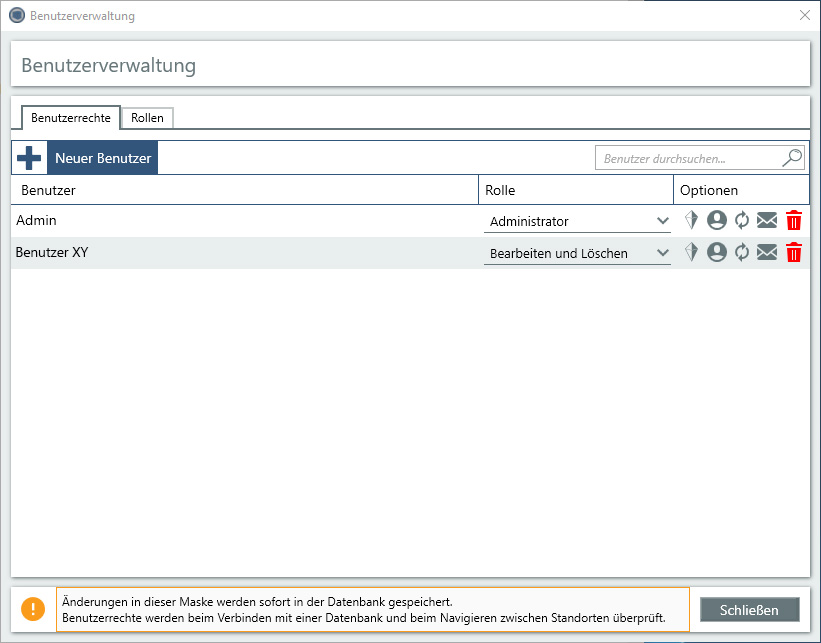Click the Schließen button
The image size is (821, 643).
pyautogui.click(x=749, y=610)
